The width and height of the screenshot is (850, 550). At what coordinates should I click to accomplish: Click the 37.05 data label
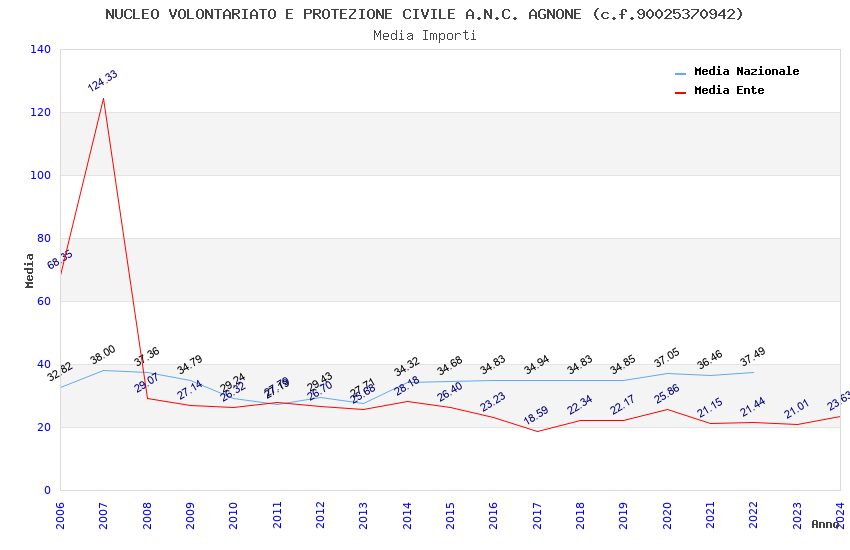pos(666,358)
